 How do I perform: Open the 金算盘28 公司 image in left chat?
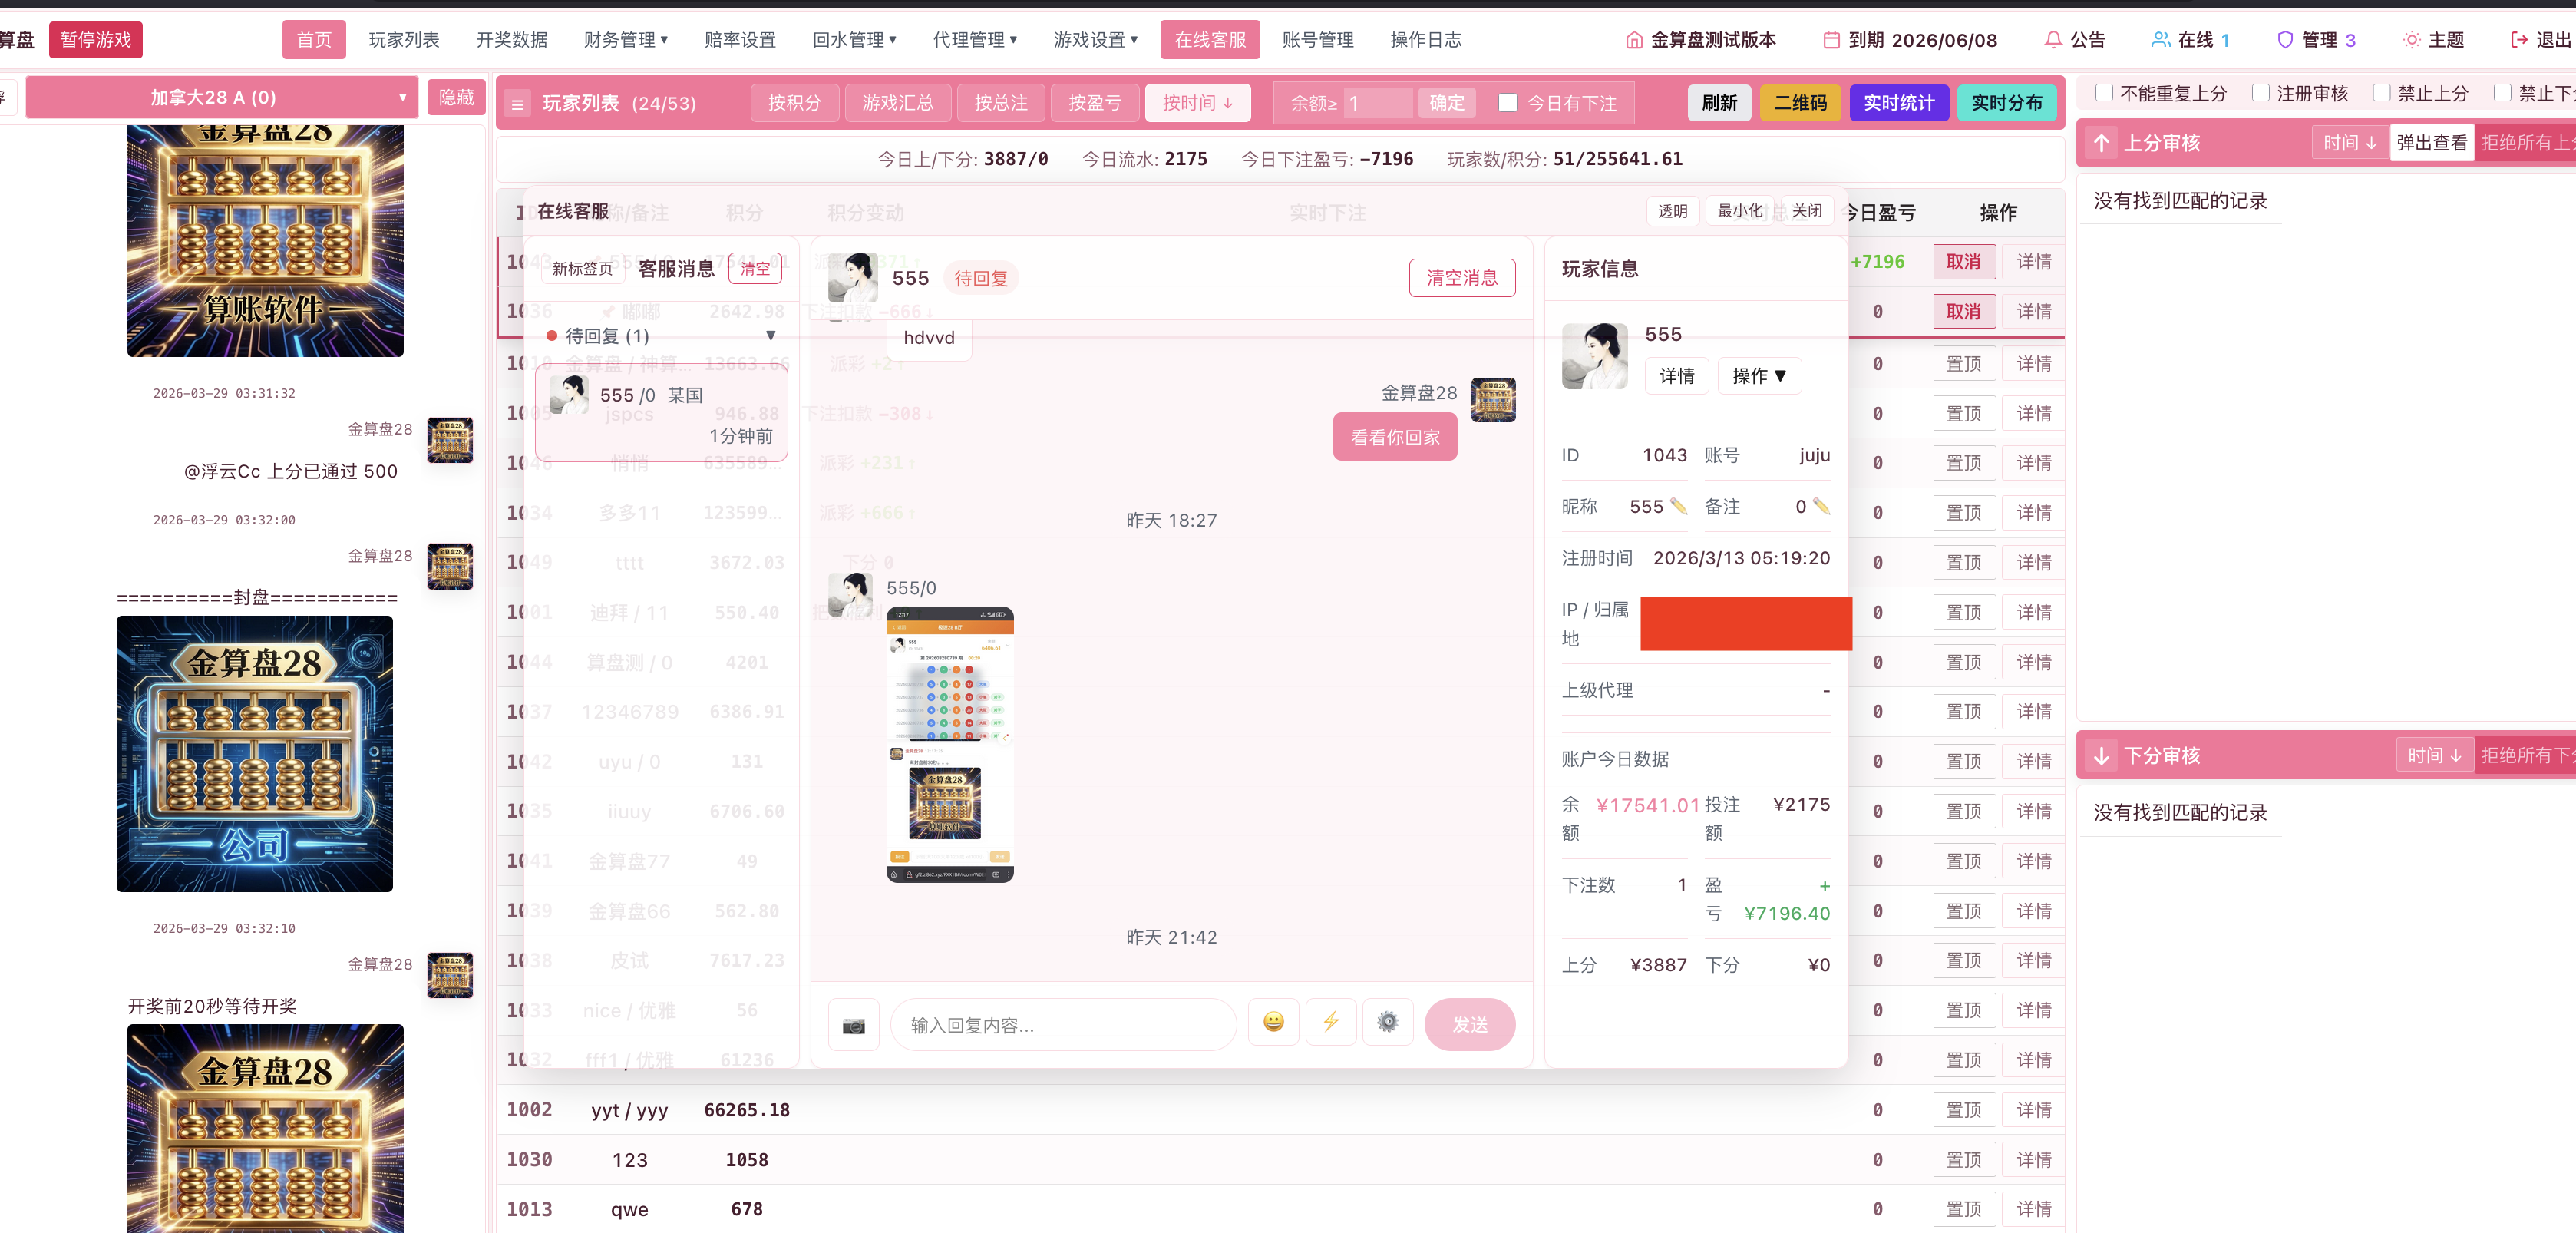[x=255, y=753]
